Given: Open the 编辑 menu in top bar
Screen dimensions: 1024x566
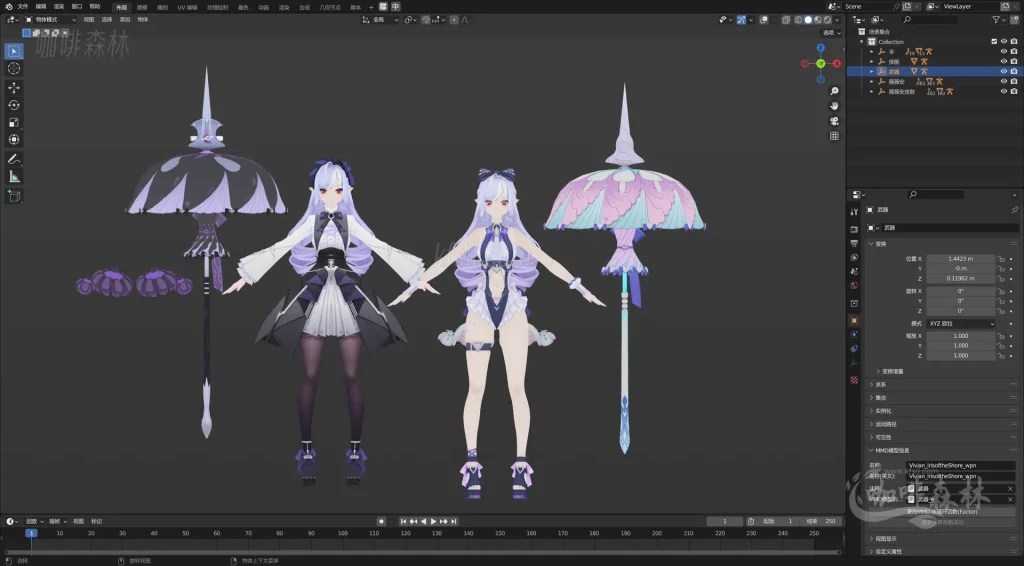Looking at the screenshot, I should (x=41, y=7).
